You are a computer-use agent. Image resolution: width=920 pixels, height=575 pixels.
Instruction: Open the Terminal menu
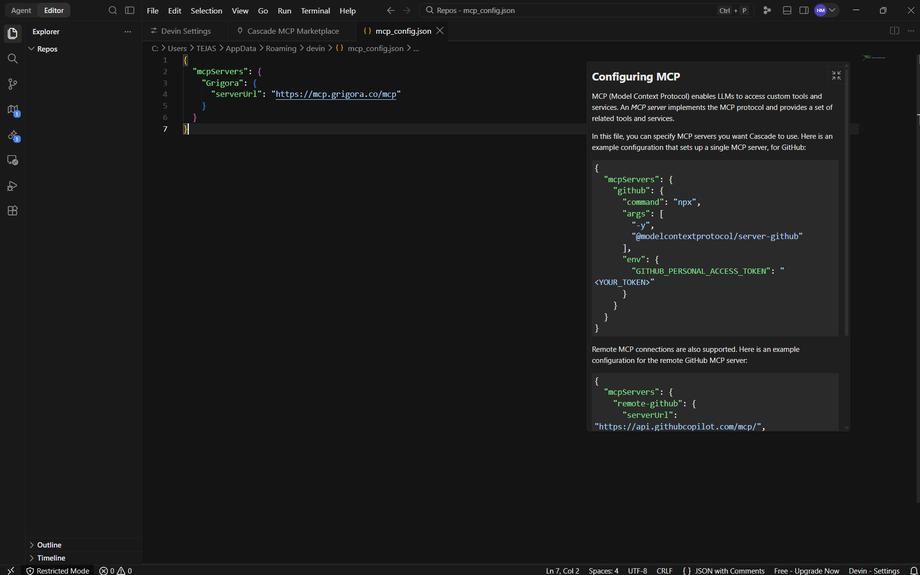316,11
